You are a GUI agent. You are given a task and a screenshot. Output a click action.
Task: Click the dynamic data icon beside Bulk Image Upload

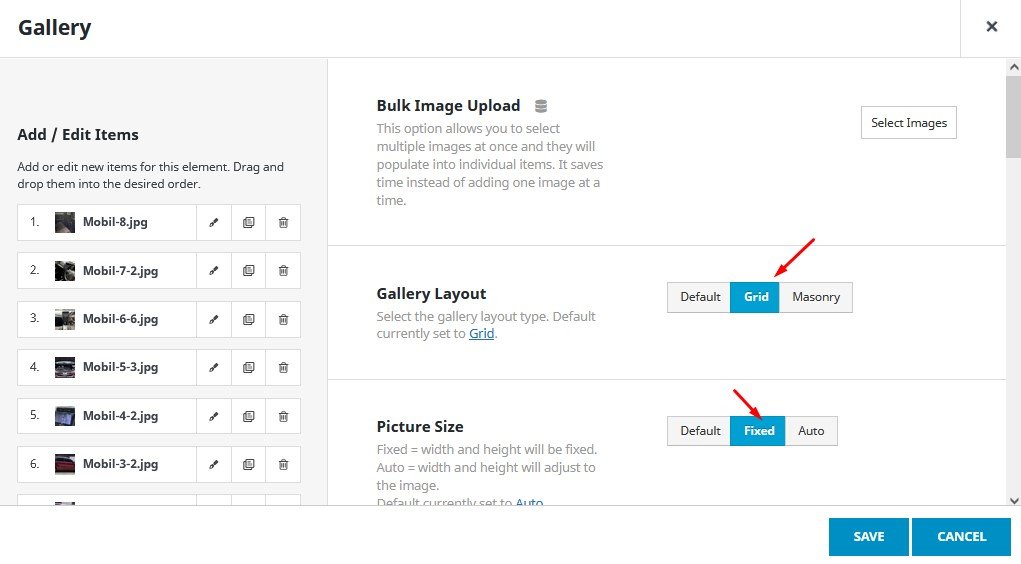[541, 106]
